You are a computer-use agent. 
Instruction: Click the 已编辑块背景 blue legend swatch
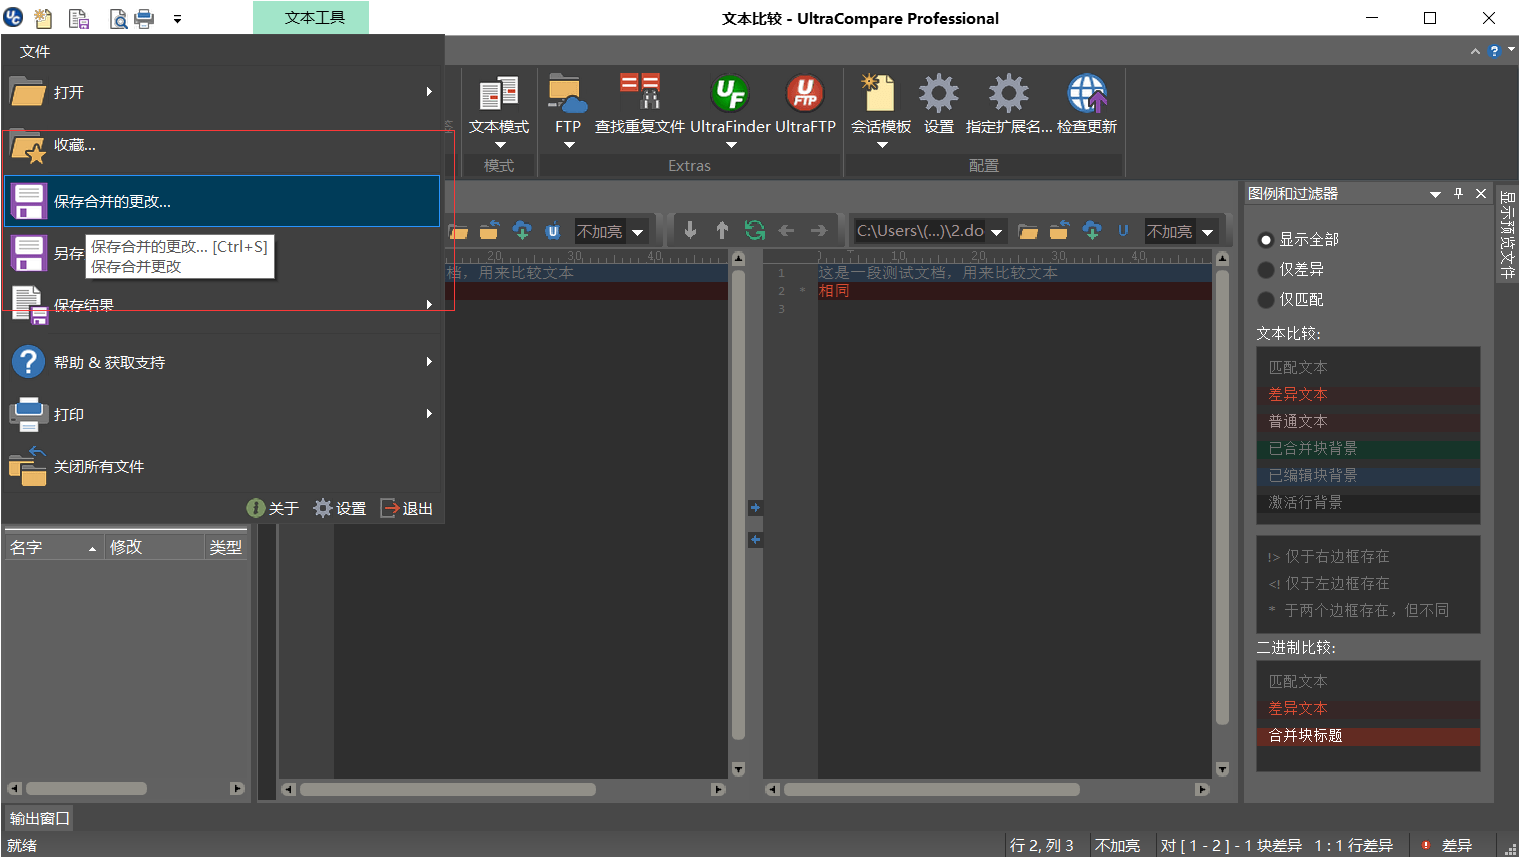point(1368,476)
